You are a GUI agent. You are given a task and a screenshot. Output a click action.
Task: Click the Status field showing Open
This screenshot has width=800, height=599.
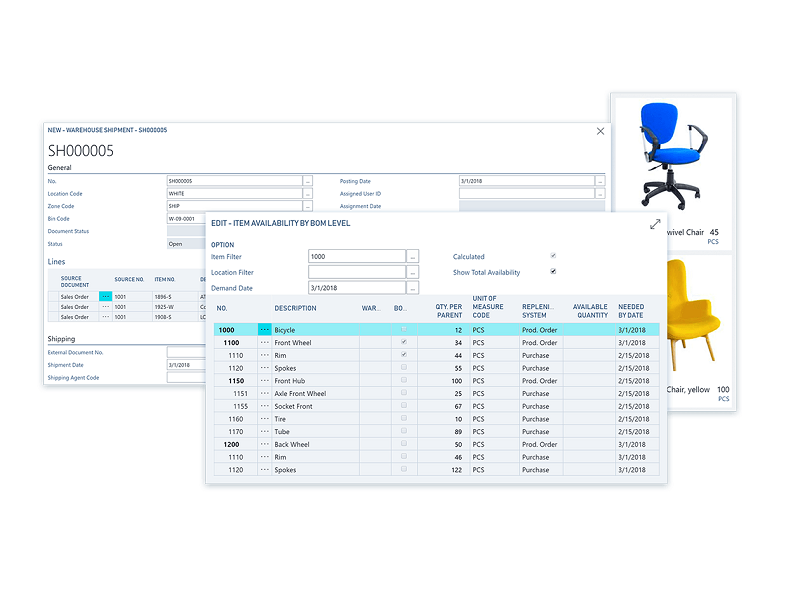(187, 244)
